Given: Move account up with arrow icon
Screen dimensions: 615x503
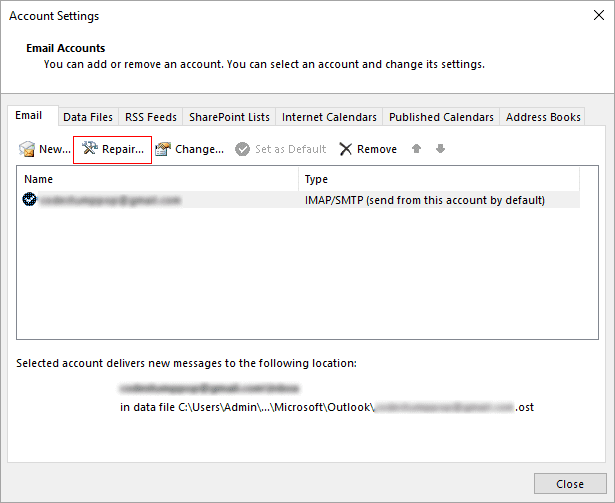Looking at the screenshot, I should coord(417,149).
